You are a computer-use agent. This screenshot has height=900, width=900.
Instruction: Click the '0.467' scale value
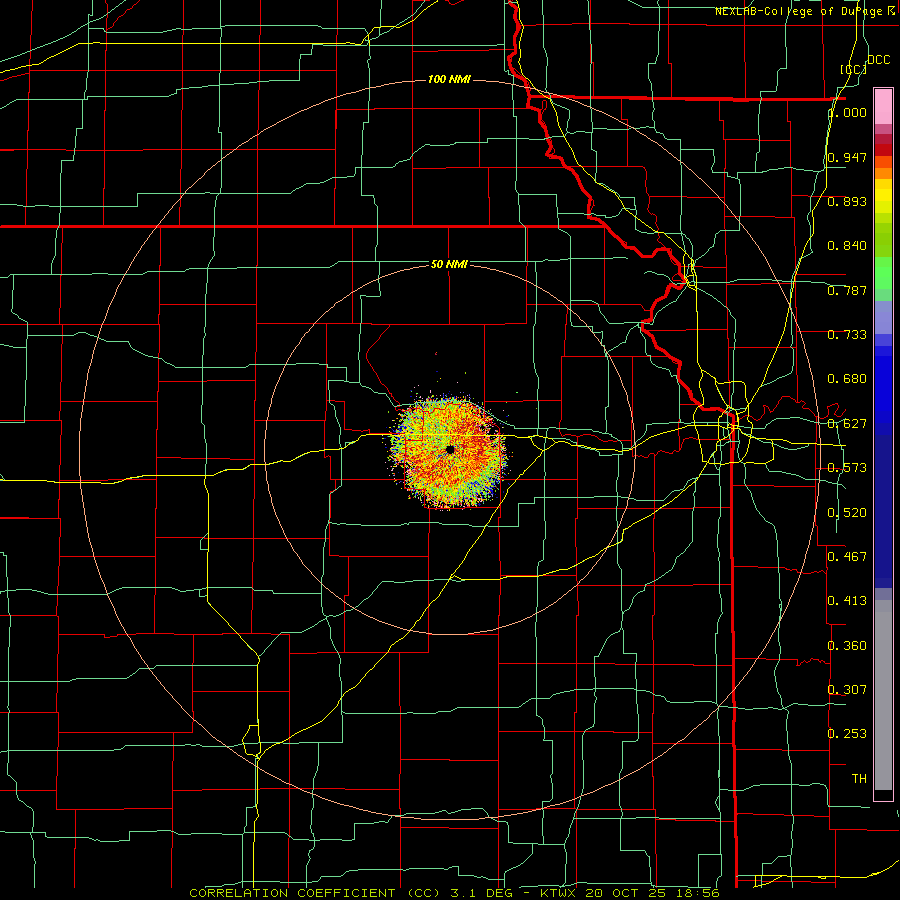[847, 557]
